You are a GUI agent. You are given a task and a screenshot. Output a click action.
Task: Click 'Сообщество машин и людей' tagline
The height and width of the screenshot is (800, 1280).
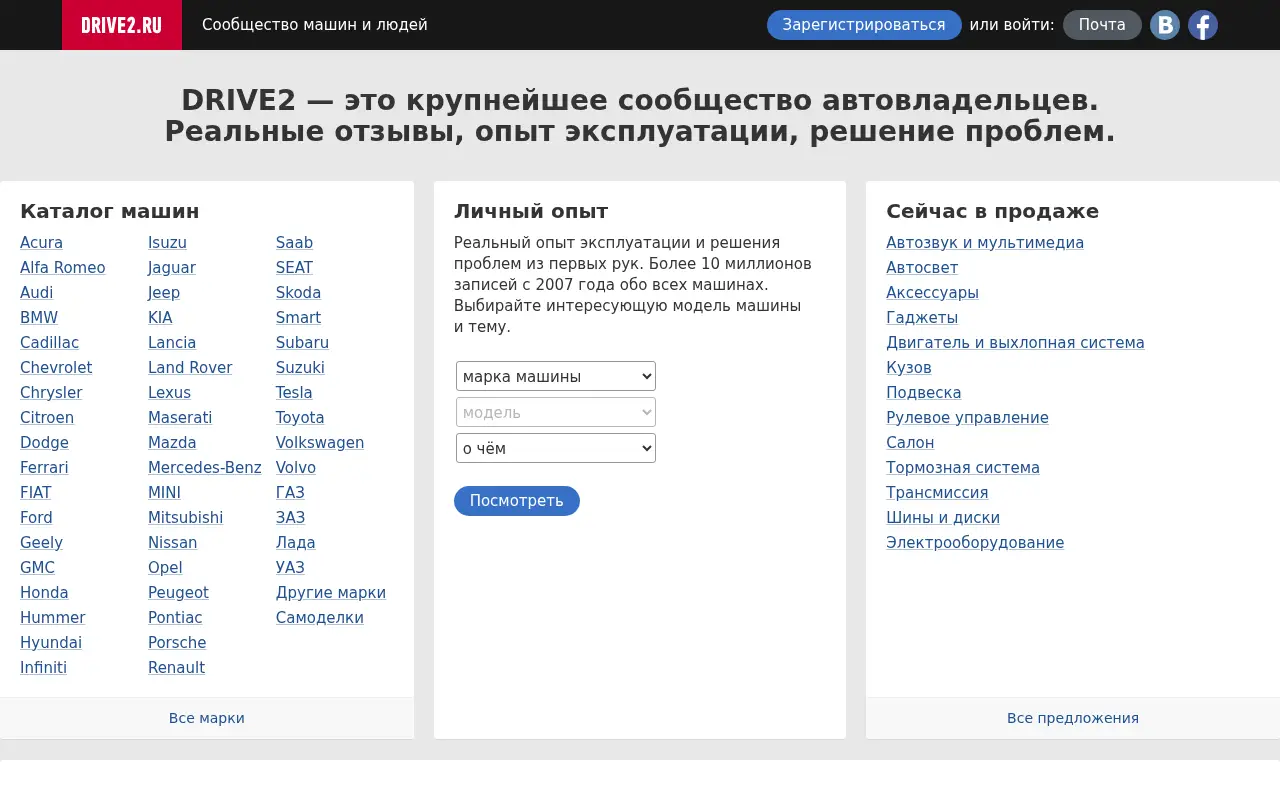[x=315, y=25]
